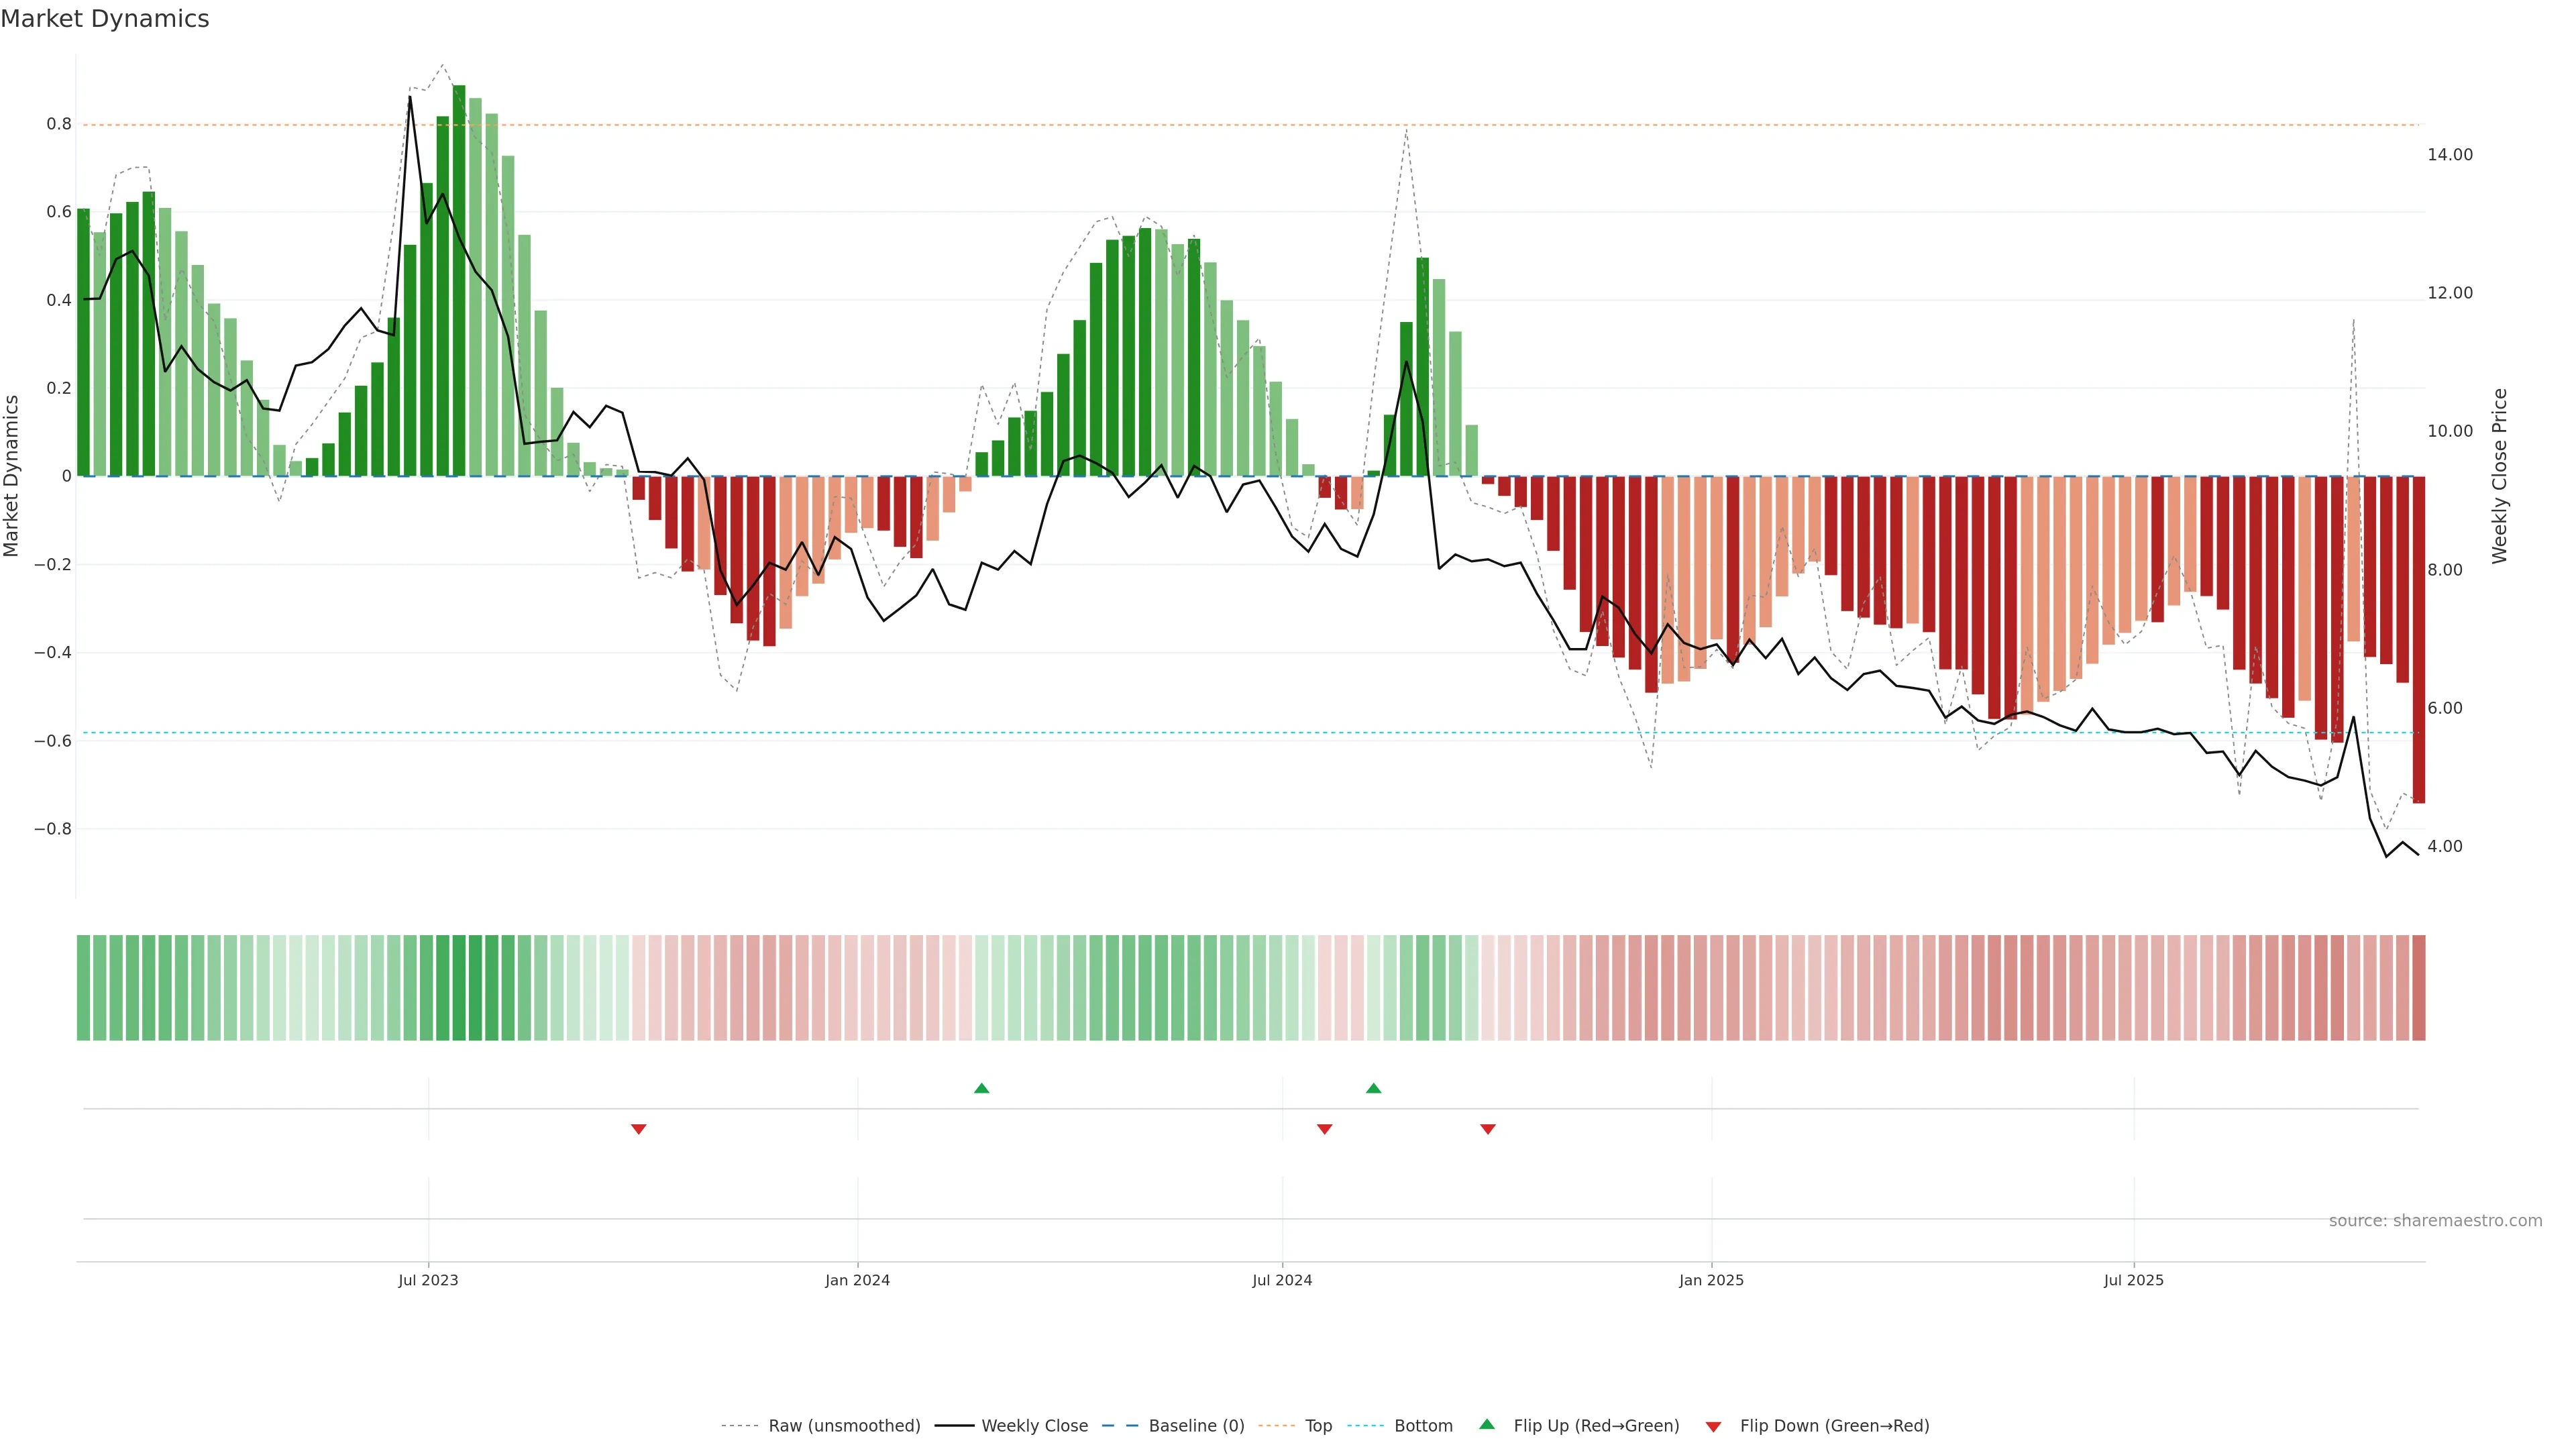Click the last dark red bar at right

2418,640
